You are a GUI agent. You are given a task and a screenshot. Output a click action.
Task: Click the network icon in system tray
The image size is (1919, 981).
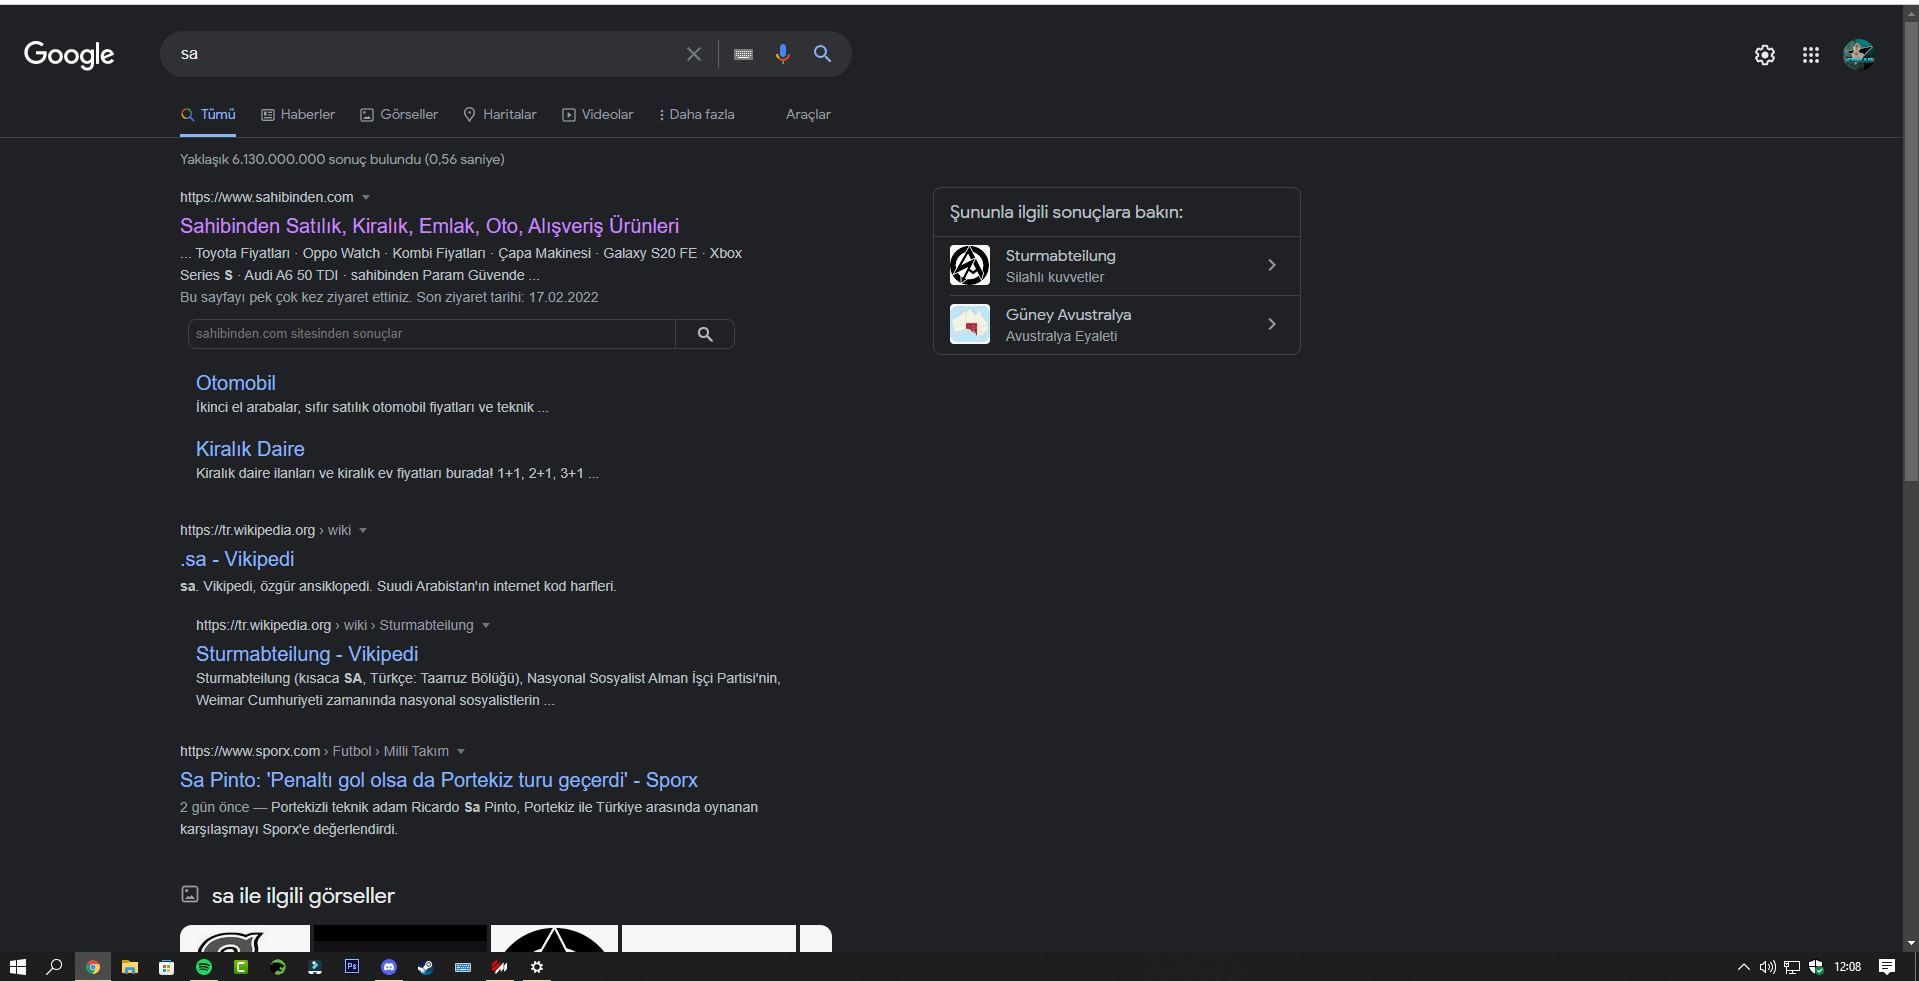1792,967
